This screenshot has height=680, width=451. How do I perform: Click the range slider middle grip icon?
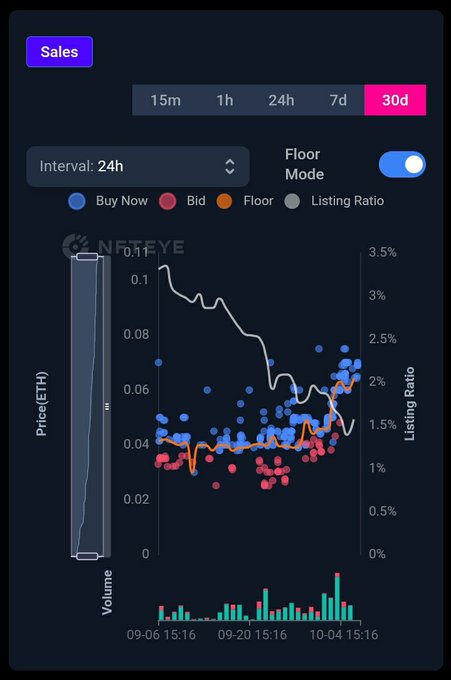[x=107, y=406]
